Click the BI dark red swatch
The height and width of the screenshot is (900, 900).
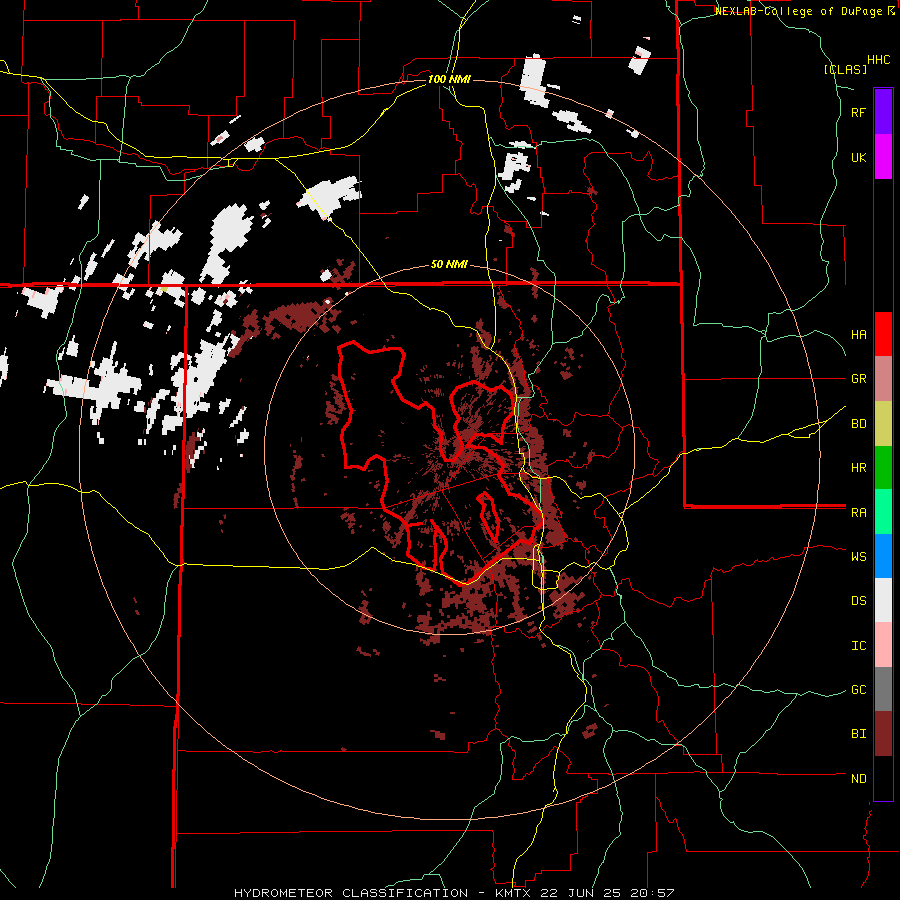click(x=883, y=734)
